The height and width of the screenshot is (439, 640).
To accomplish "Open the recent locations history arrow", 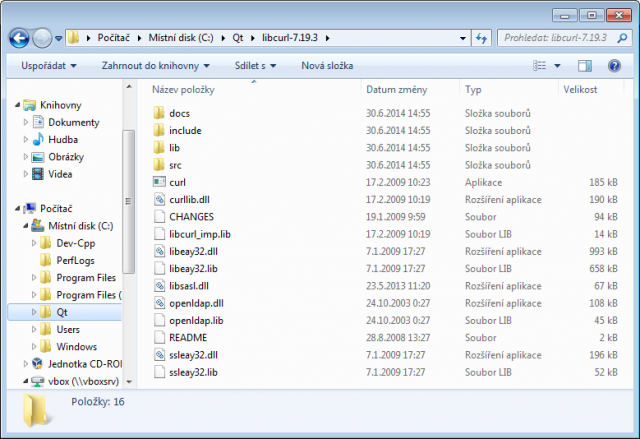I will click(x=59, y=38).
